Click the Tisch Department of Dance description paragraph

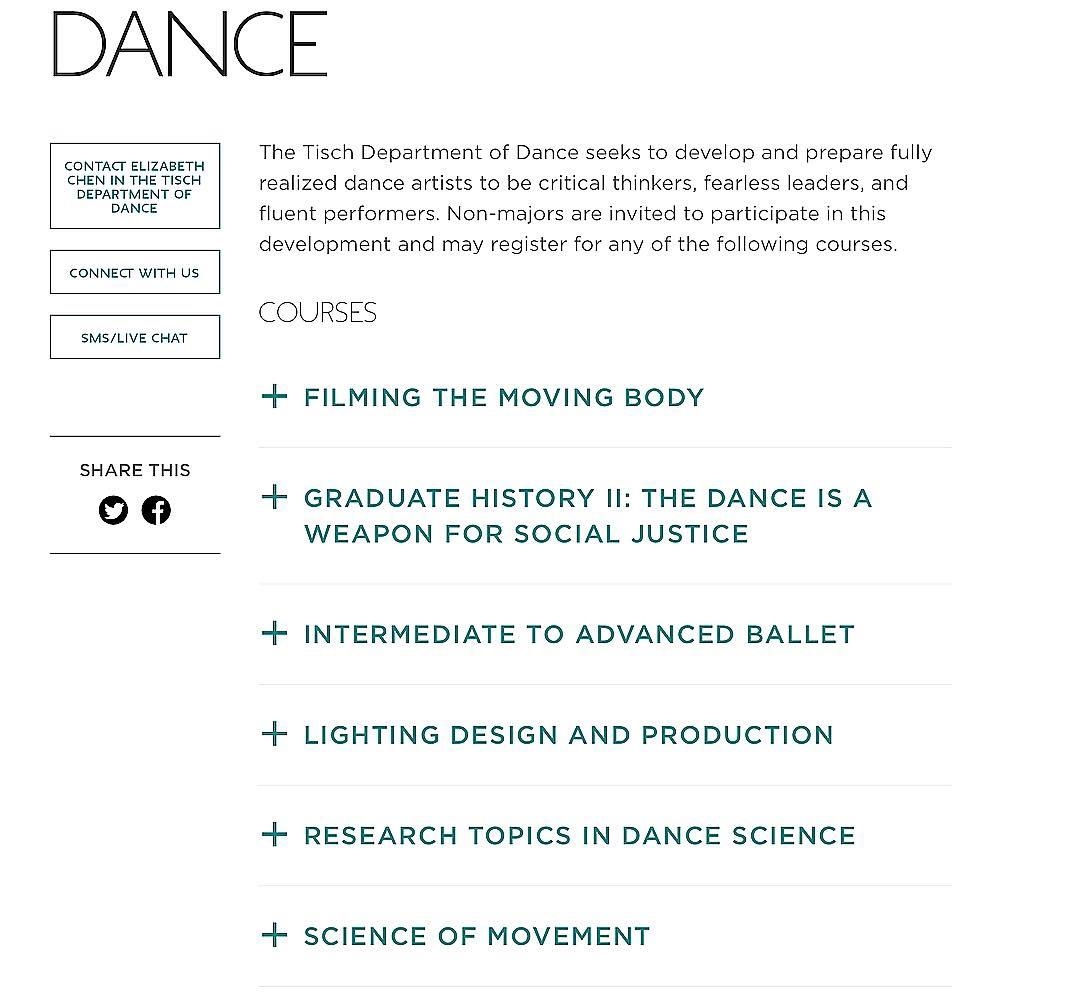(x=595, y=198)
